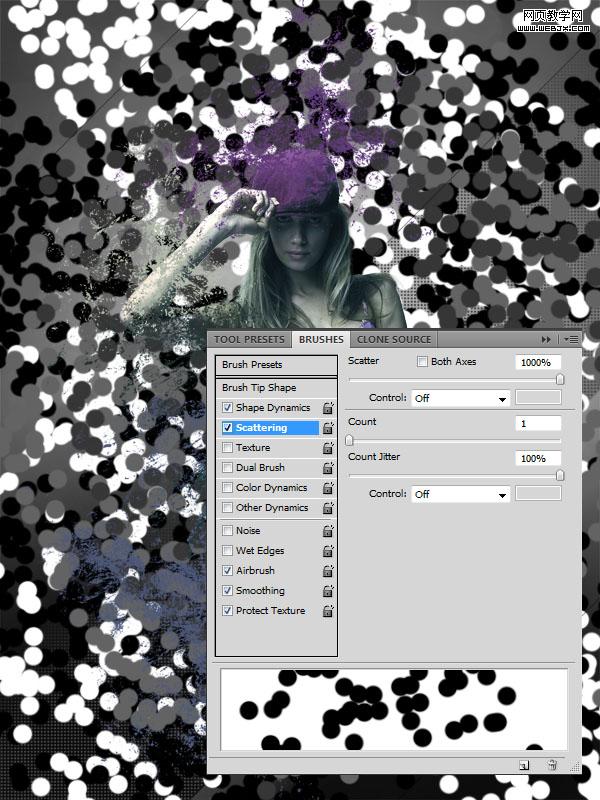Click lock icon beside Scattering
This screenshot has height=800, width=600.
(x=328, y=428)
